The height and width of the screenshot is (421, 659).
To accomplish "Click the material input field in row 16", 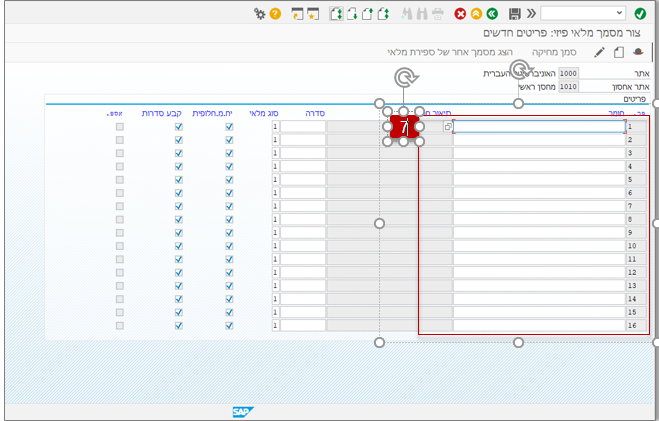I will click(539, 326).
